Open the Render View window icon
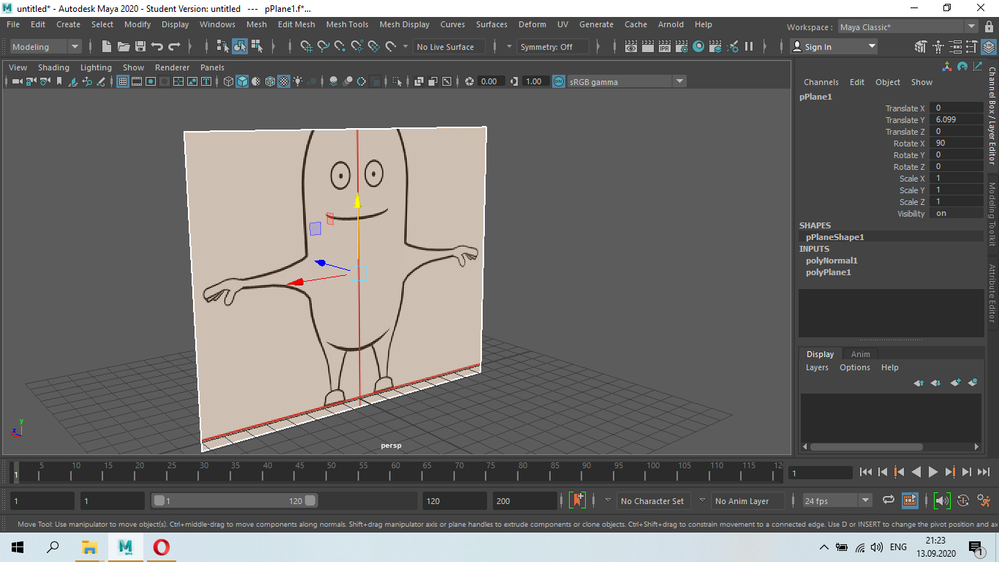The image size is (999, 562). pos(631,47)
